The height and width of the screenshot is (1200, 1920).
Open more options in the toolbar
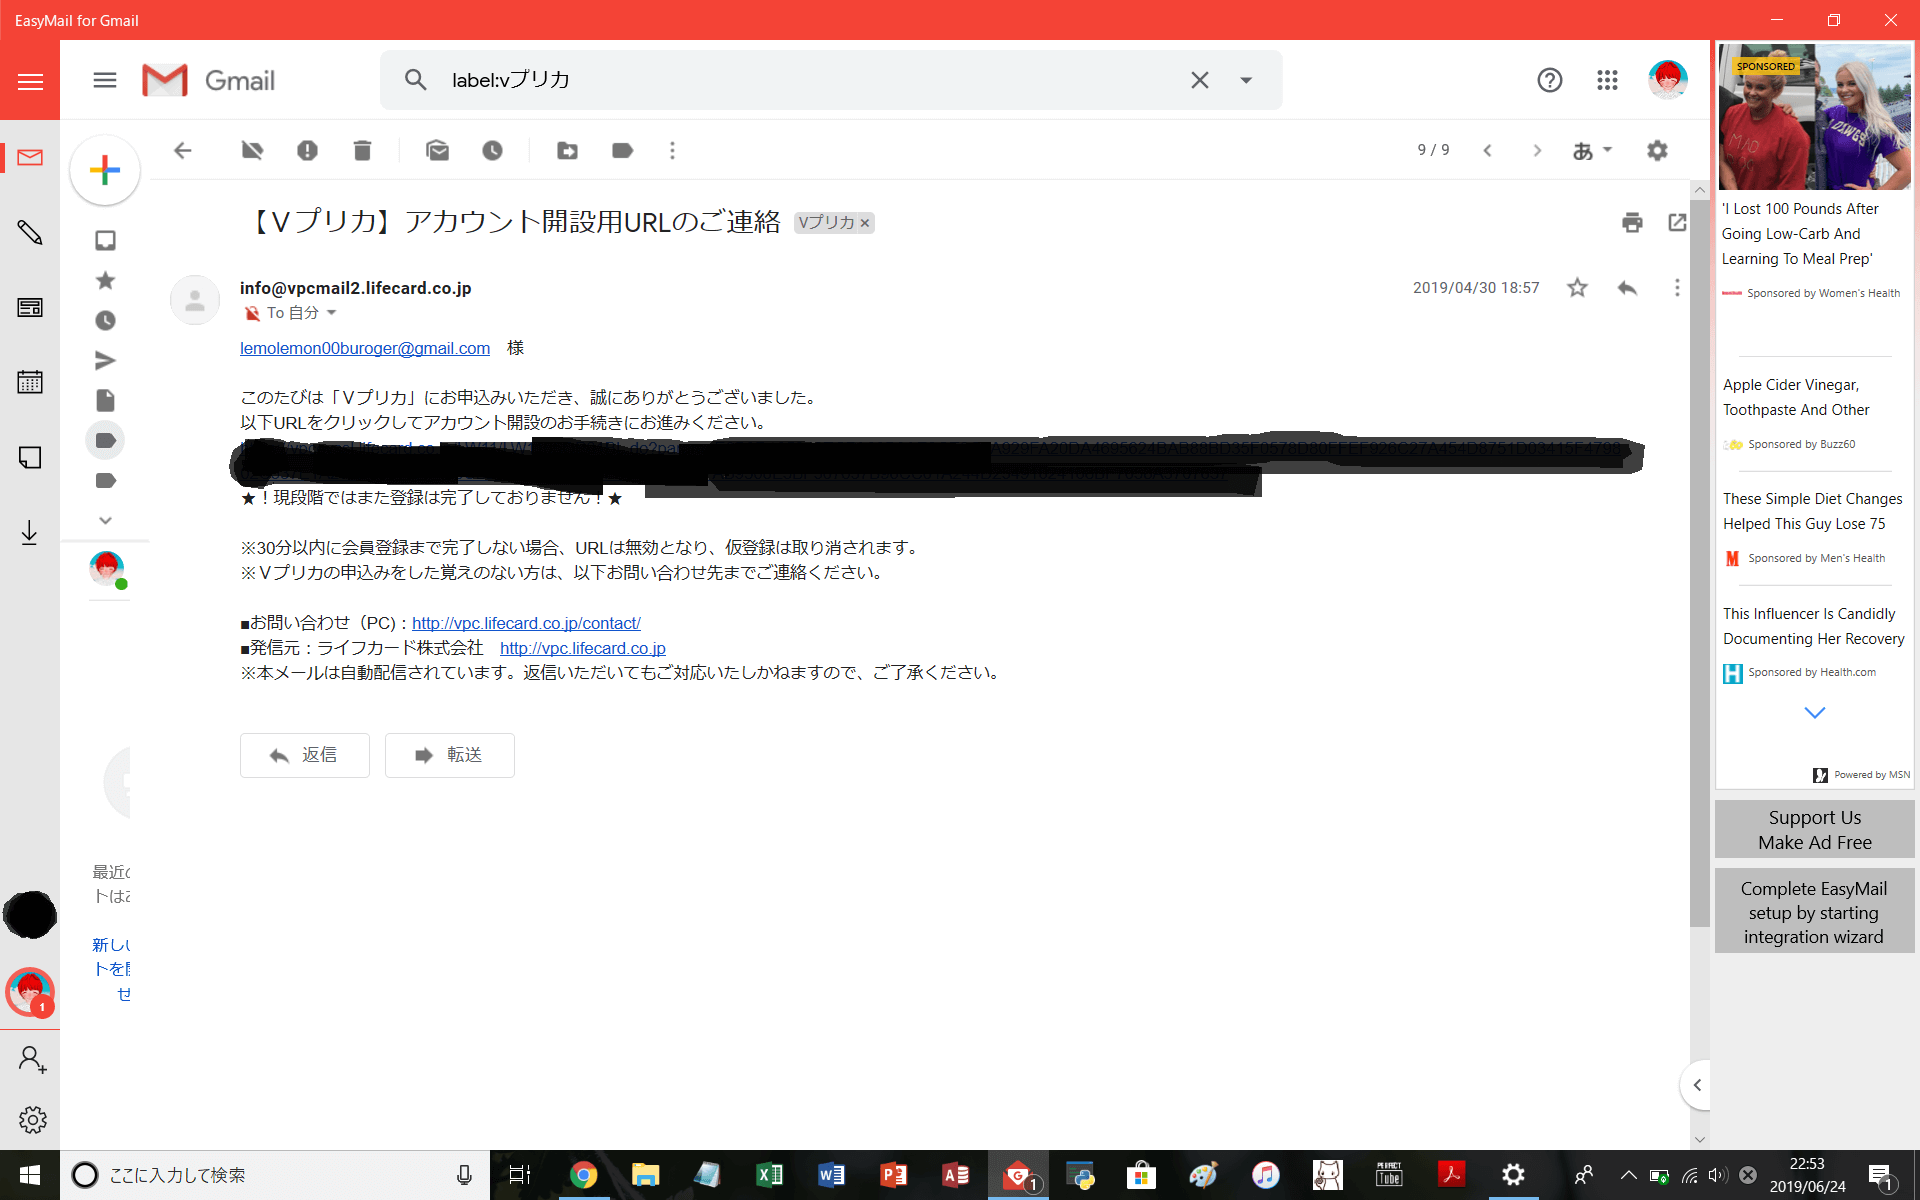pos(672,150)
